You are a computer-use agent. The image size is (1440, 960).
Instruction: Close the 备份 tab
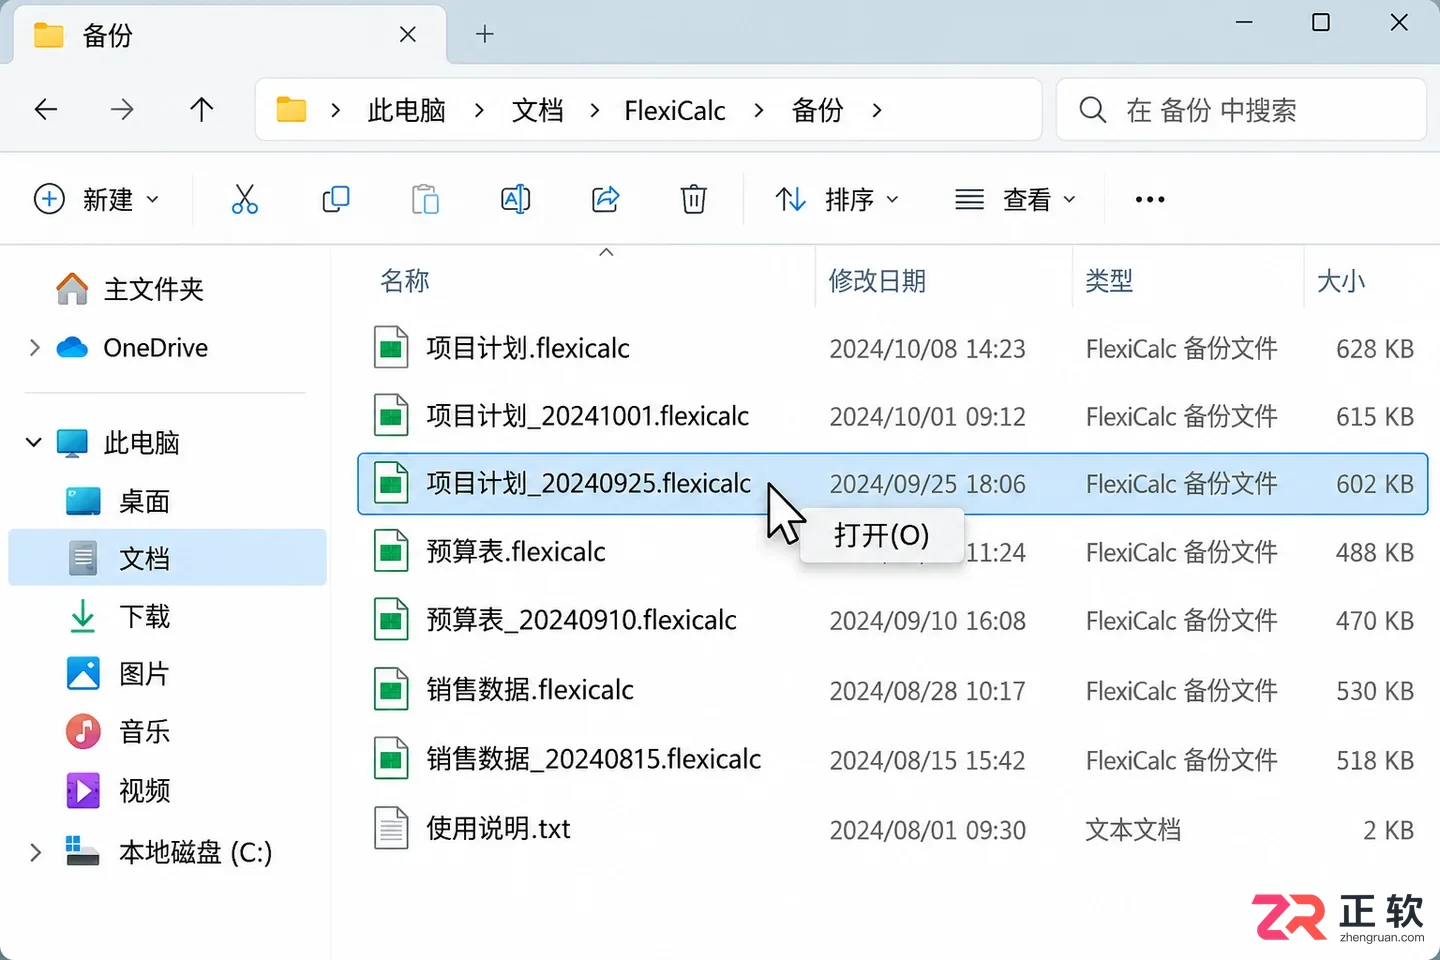(x=408, y=35)
